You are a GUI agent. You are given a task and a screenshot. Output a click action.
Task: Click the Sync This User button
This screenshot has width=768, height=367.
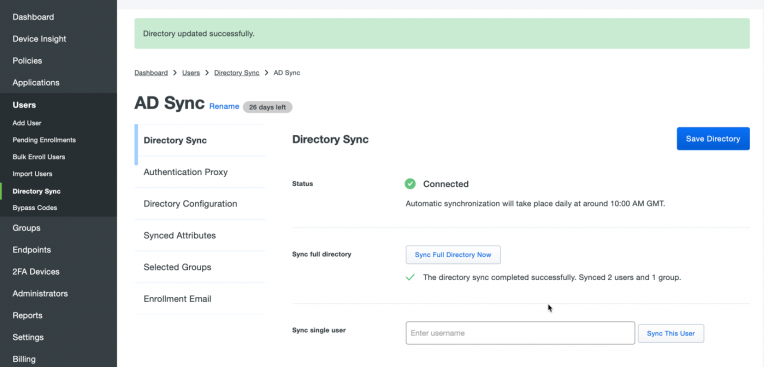coord(671,333)
